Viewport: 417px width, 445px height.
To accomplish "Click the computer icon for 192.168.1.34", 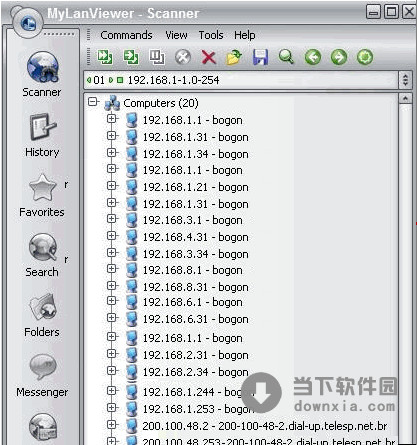I will (x=132, y=154).
